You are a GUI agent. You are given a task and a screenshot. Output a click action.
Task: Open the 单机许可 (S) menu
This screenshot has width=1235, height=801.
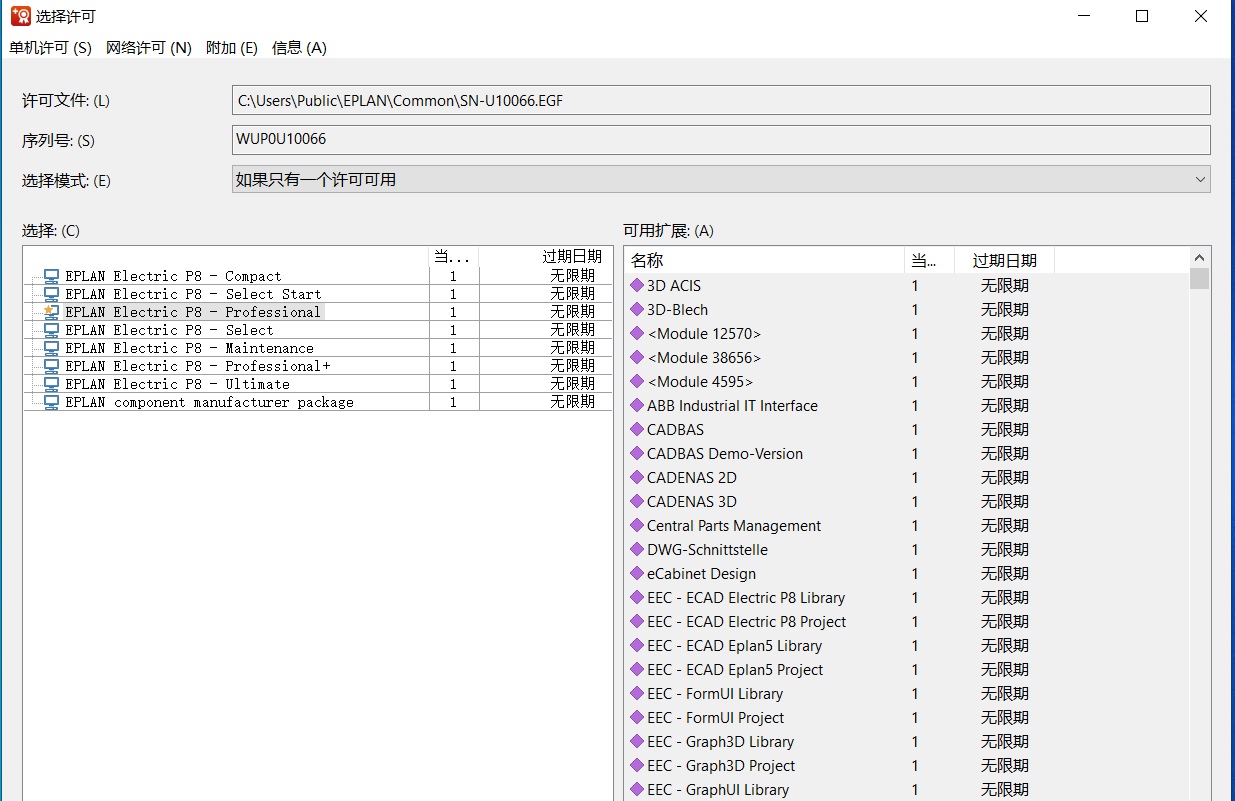coord(50,48)
